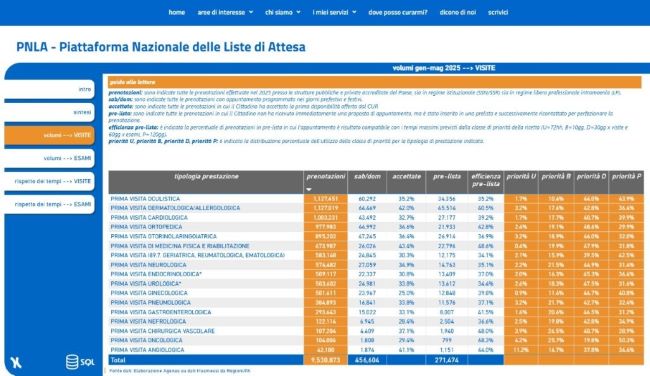
Task: Open the home menu item
Action: (177, 12)
